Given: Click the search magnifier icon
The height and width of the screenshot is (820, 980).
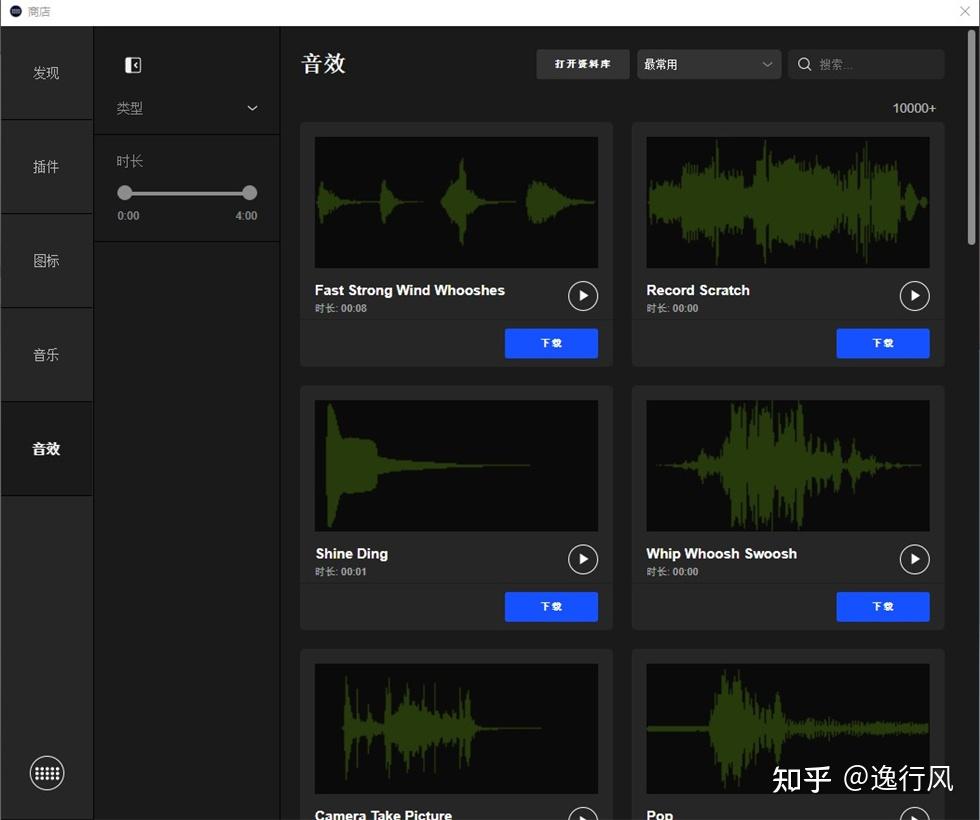Looking at the screenshot, I should [804, 64].
